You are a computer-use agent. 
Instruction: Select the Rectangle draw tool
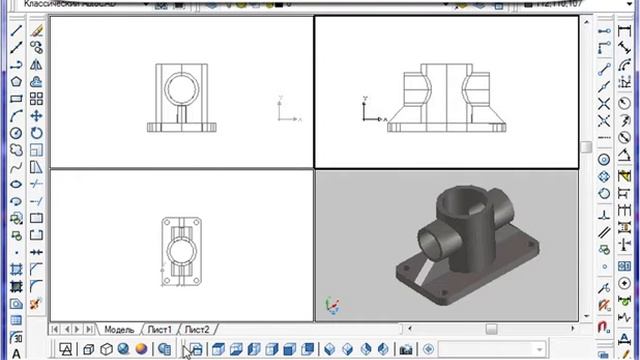coord(16,99)
